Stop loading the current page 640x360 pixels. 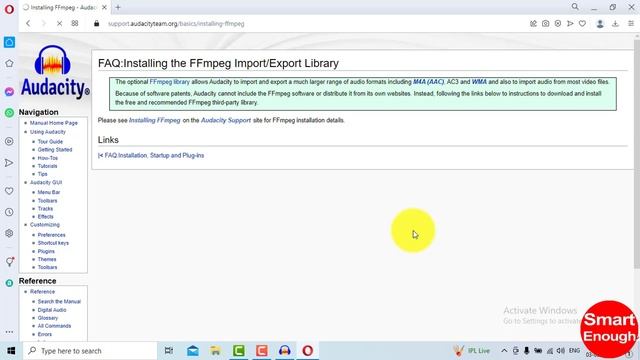pos(59,24)
